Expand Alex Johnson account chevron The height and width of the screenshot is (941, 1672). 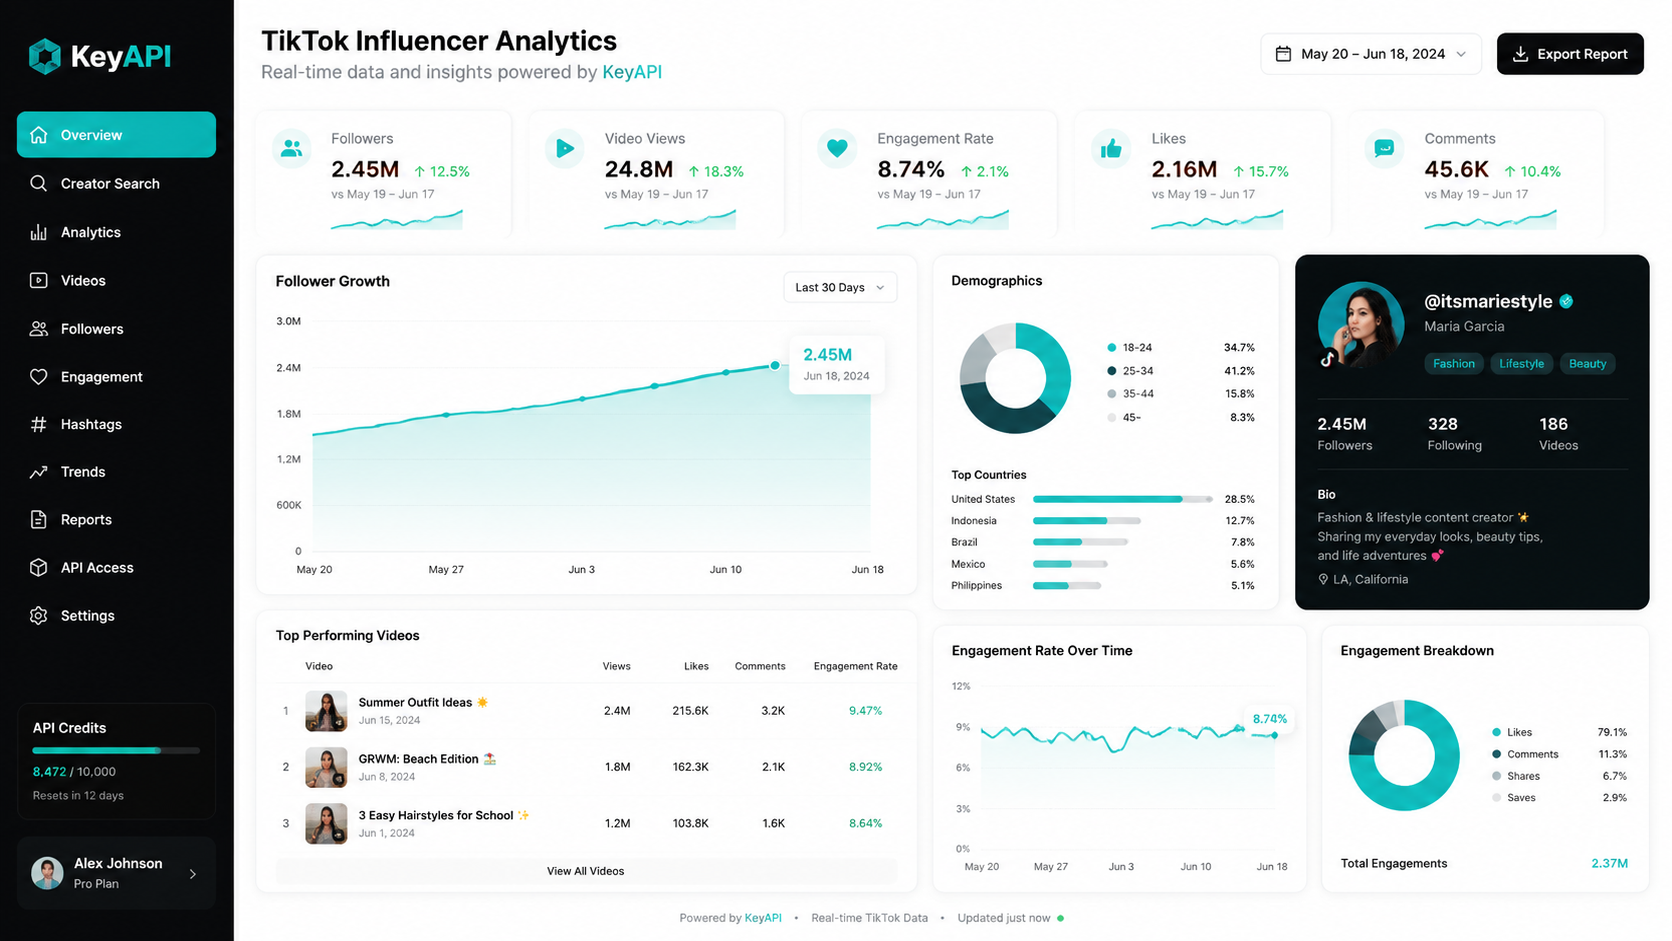(x=193, y=874)
